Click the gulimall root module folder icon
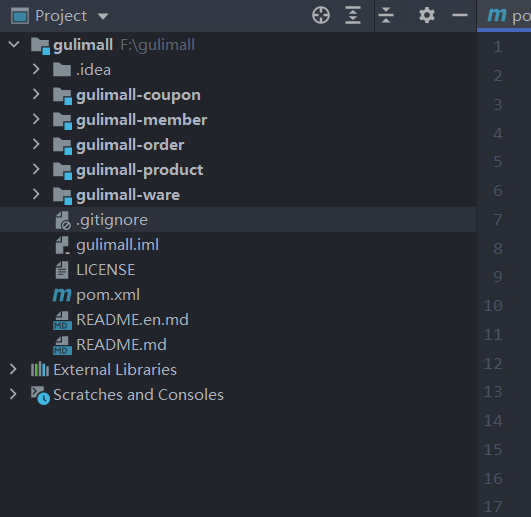This screenshot has height=517, width=531. click(x=40, y=46)
